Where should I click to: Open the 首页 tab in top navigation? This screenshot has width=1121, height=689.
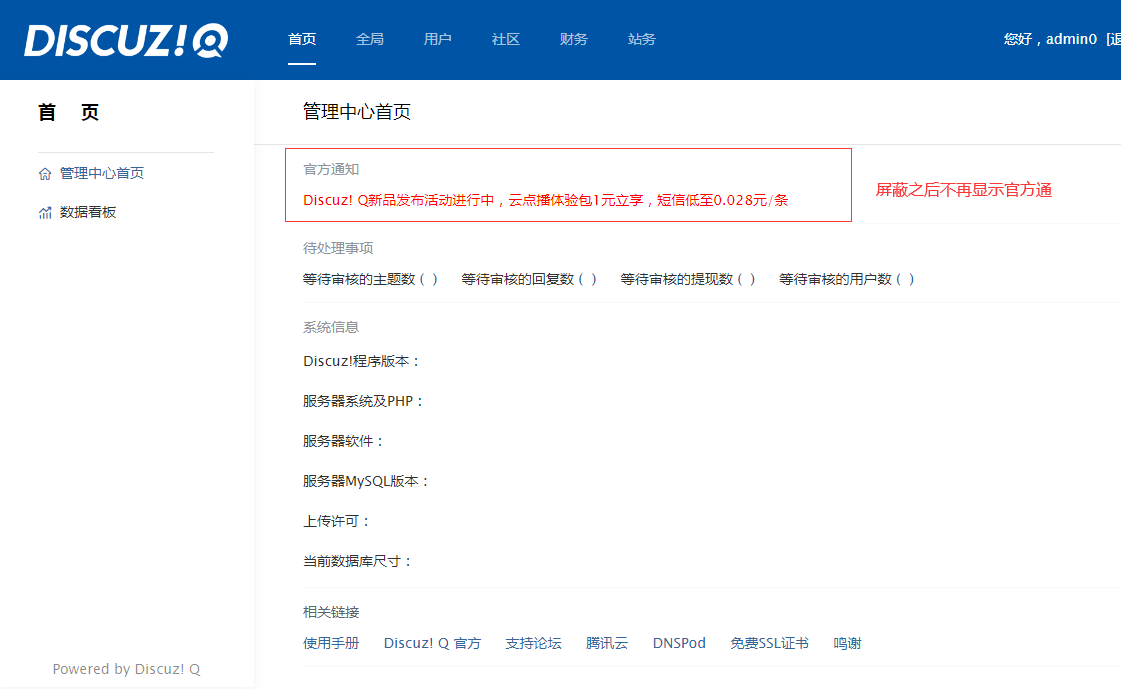click(302, 39)
